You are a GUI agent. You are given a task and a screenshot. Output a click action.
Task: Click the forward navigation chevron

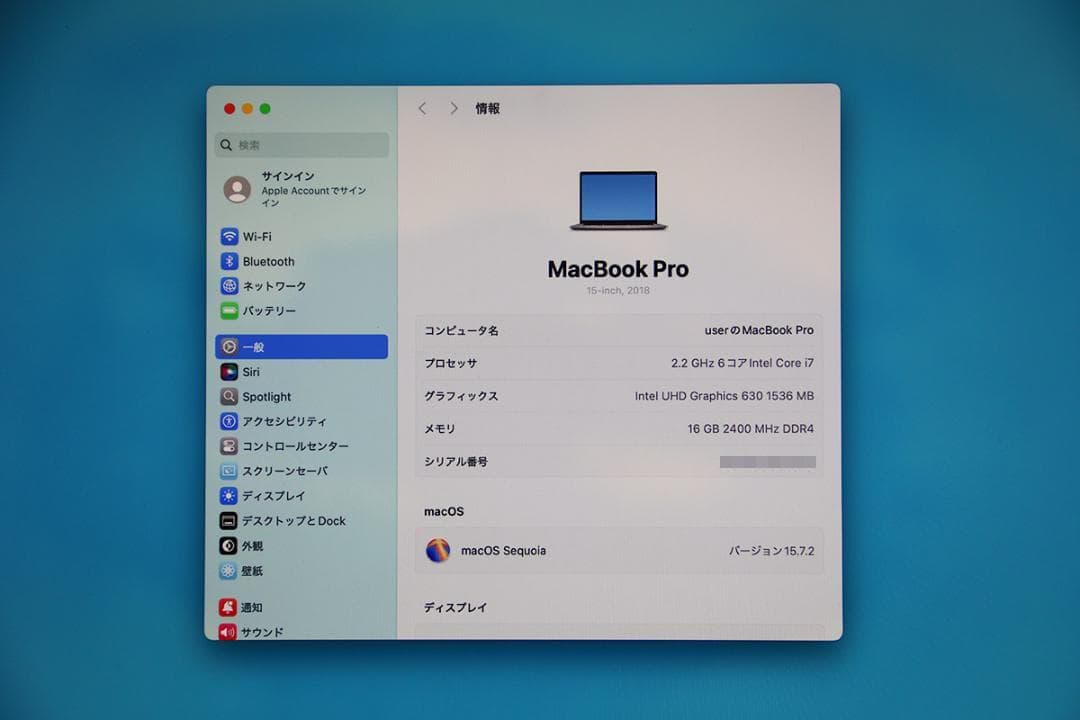[454, 108]
